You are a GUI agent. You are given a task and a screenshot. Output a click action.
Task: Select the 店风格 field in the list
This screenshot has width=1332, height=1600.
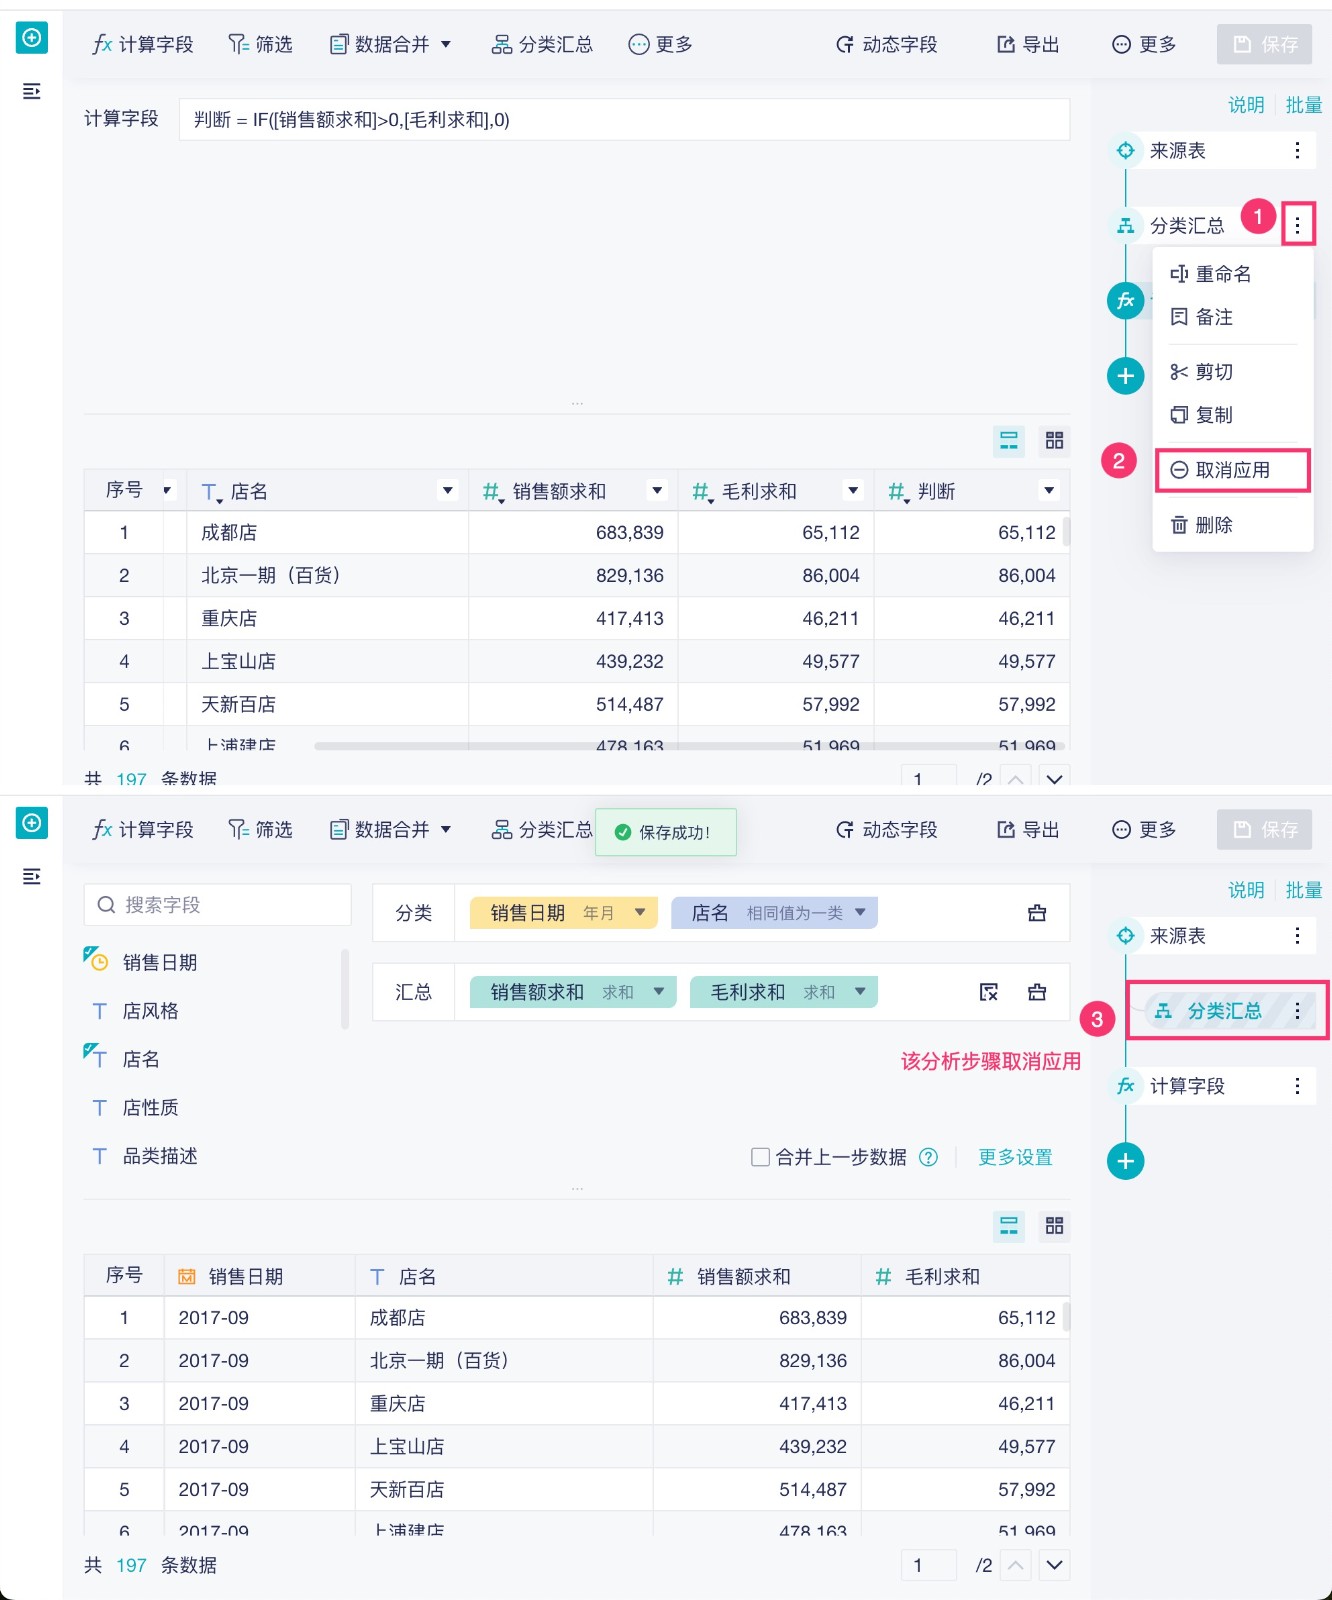(x=150, y=1011)
